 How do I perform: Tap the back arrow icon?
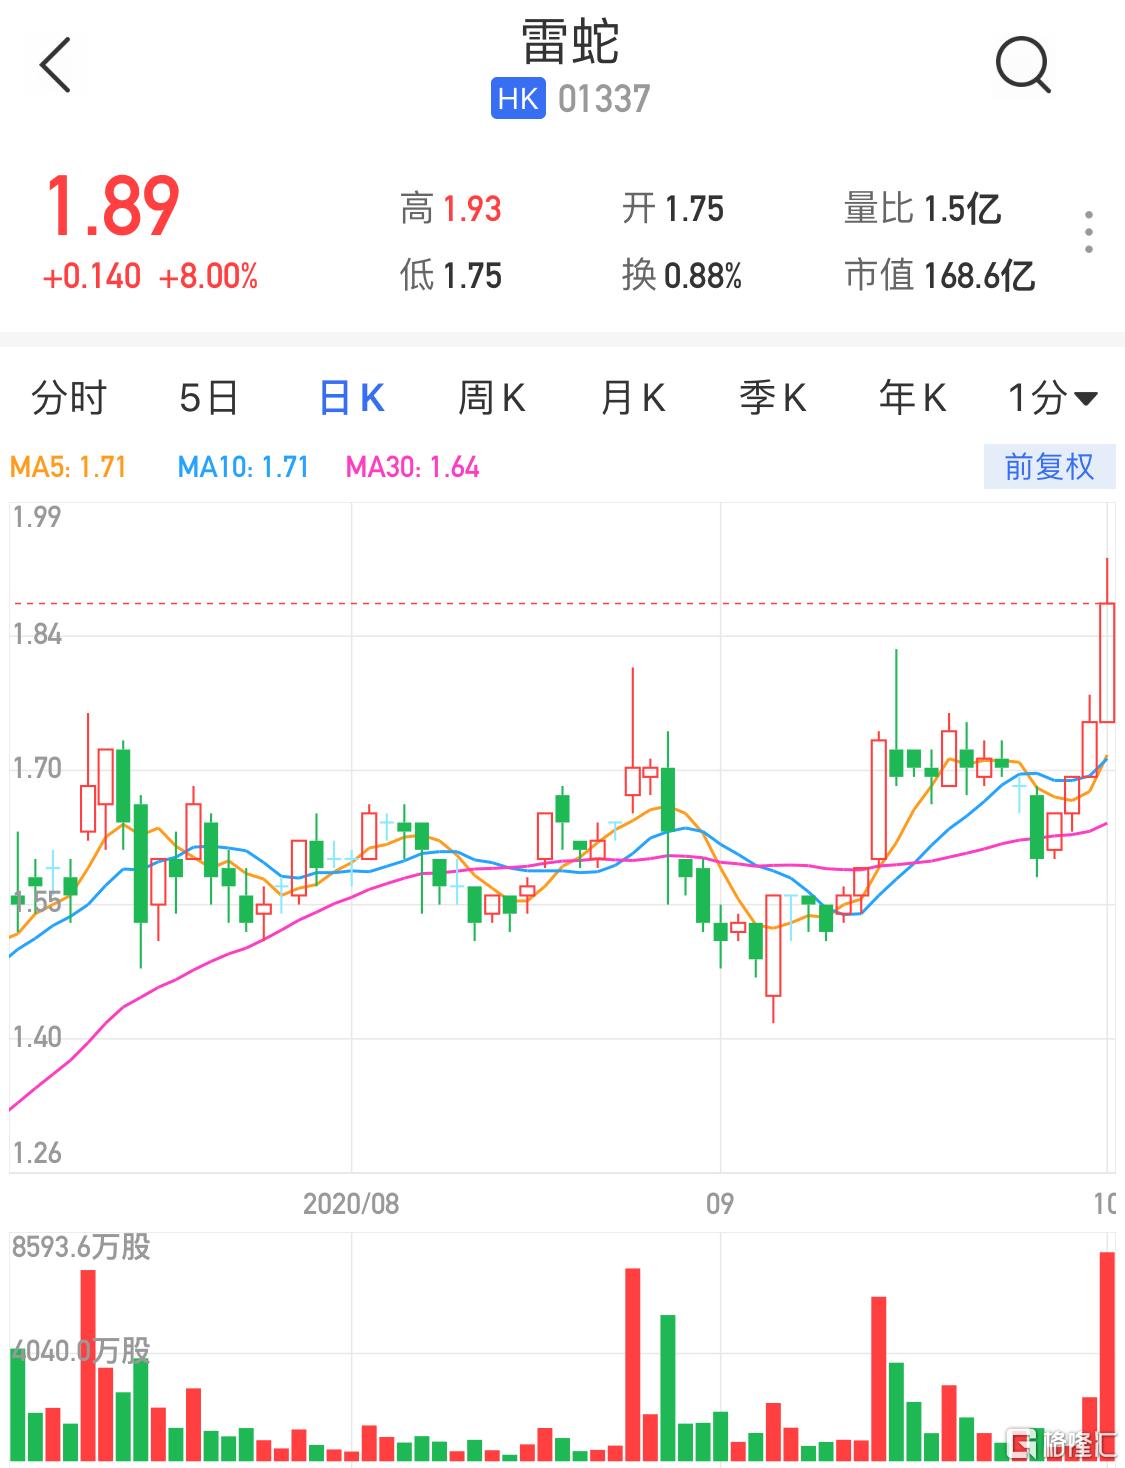(56, 65)
